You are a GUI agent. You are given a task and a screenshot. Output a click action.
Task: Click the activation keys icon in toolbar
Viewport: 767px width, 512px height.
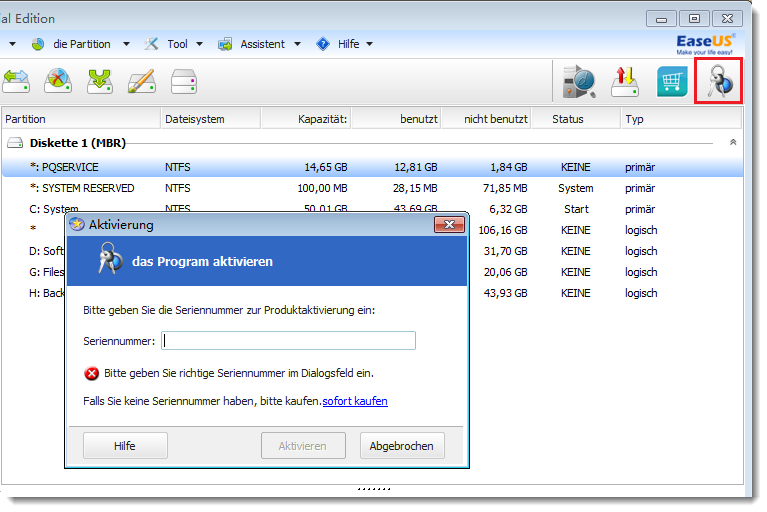click(718, 81)
